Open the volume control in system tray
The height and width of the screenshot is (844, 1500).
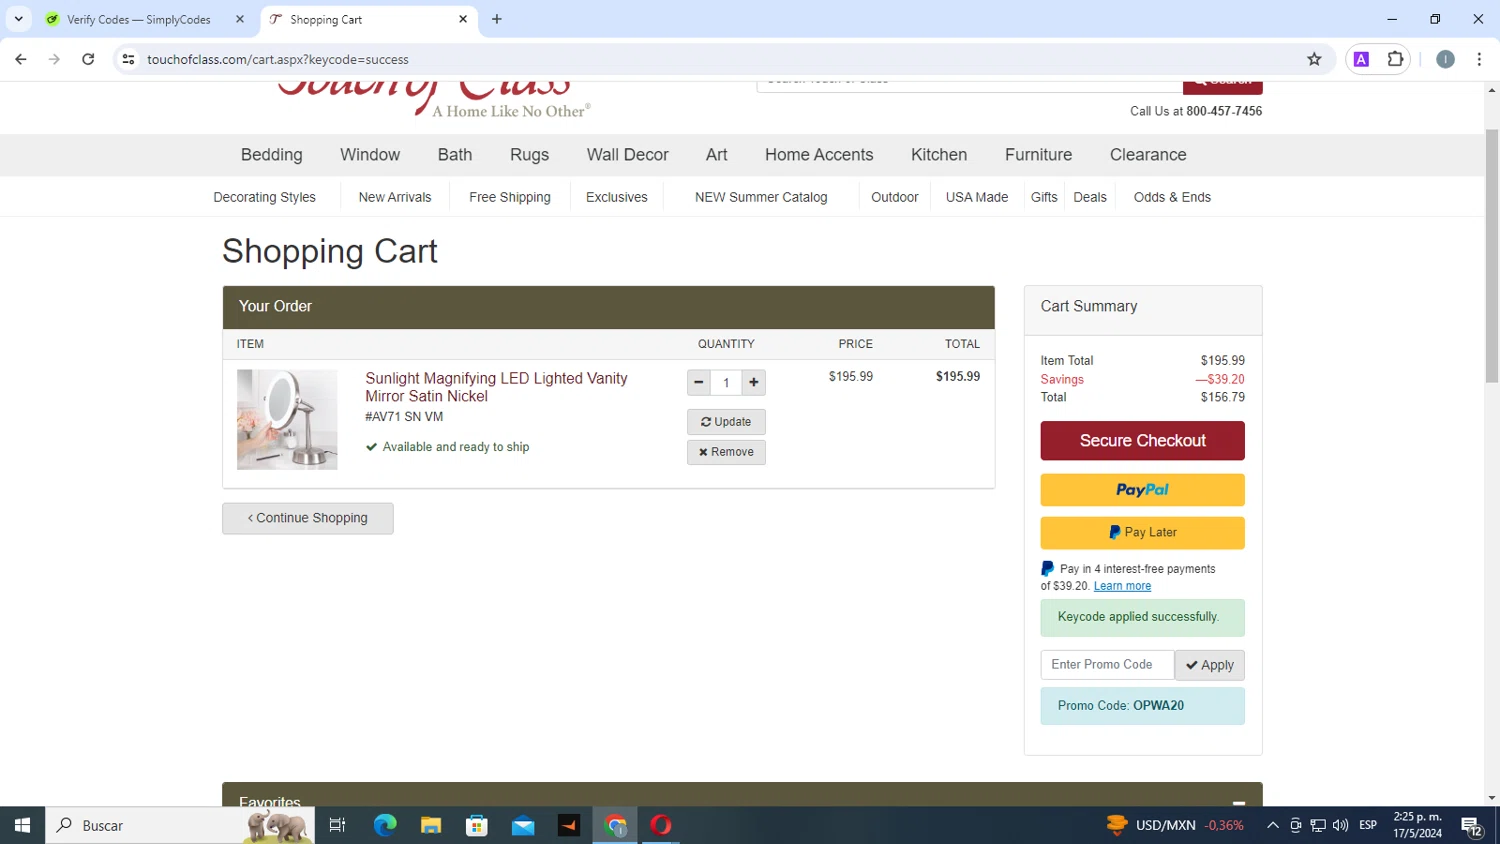click(x=1340, y=825)
